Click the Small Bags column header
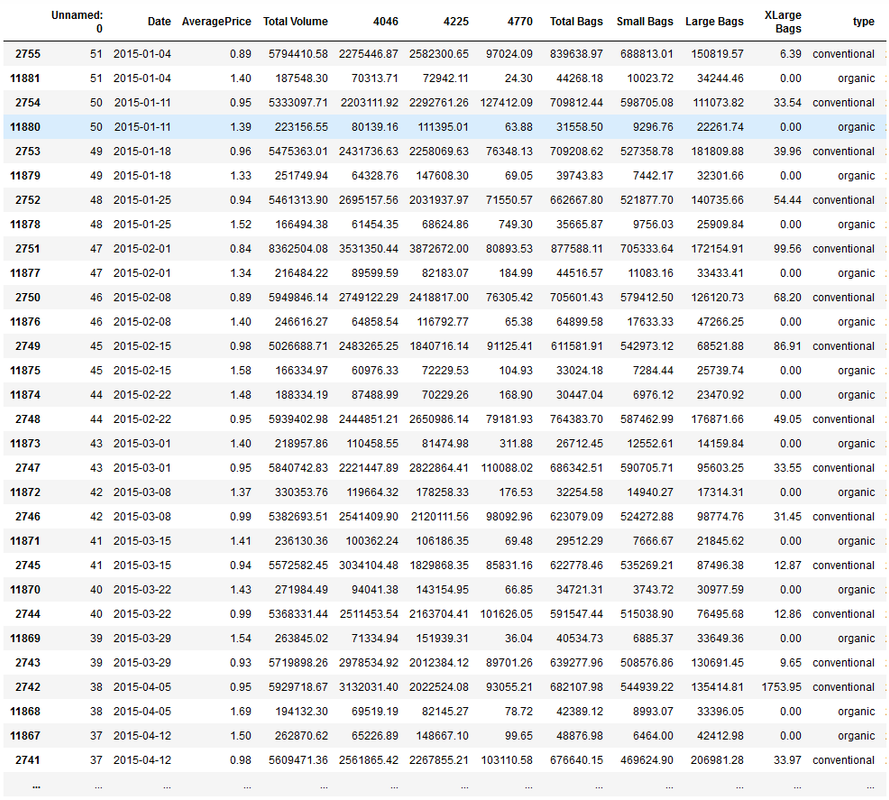The image size is (889, 800). pyautogui.click(x=645, y=22)
